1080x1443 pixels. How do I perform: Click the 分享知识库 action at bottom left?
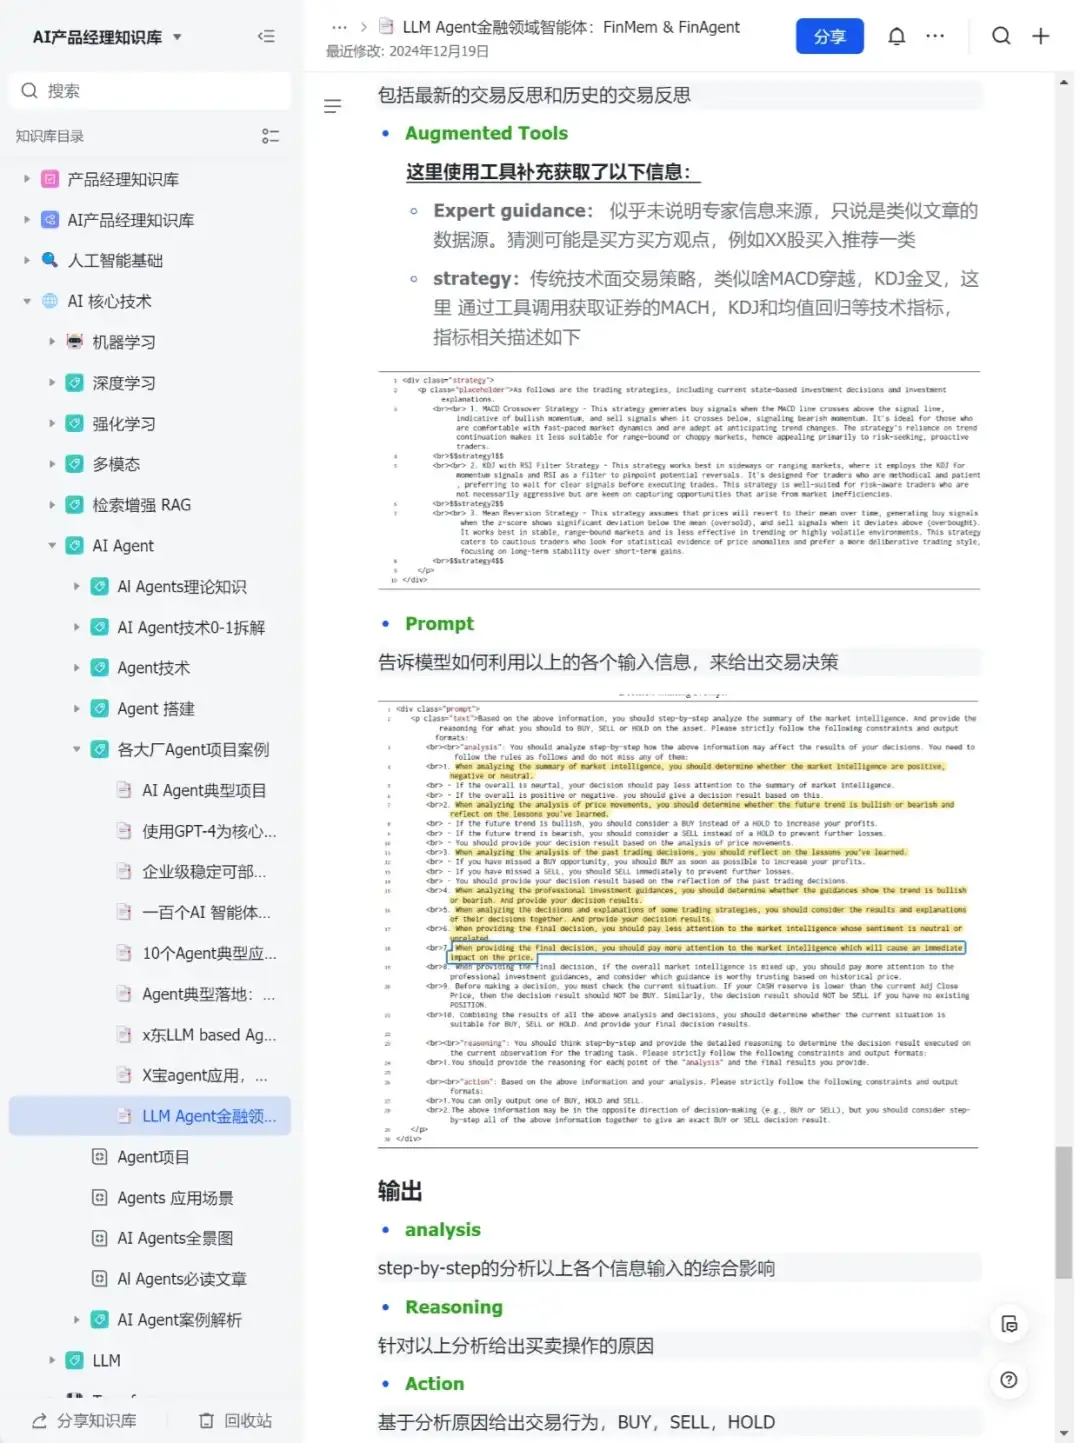pyautogui.click(x=85, y=1420)
